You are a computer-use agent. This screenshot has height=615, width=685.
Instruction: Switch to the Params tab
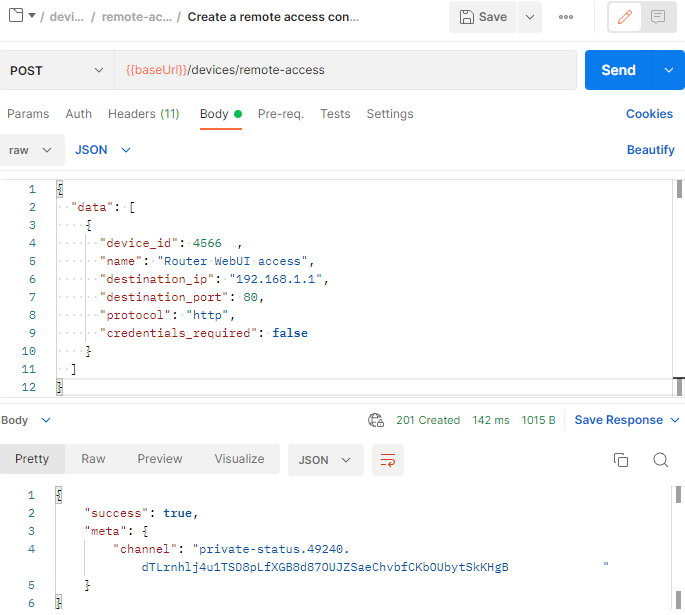(27, 114)
